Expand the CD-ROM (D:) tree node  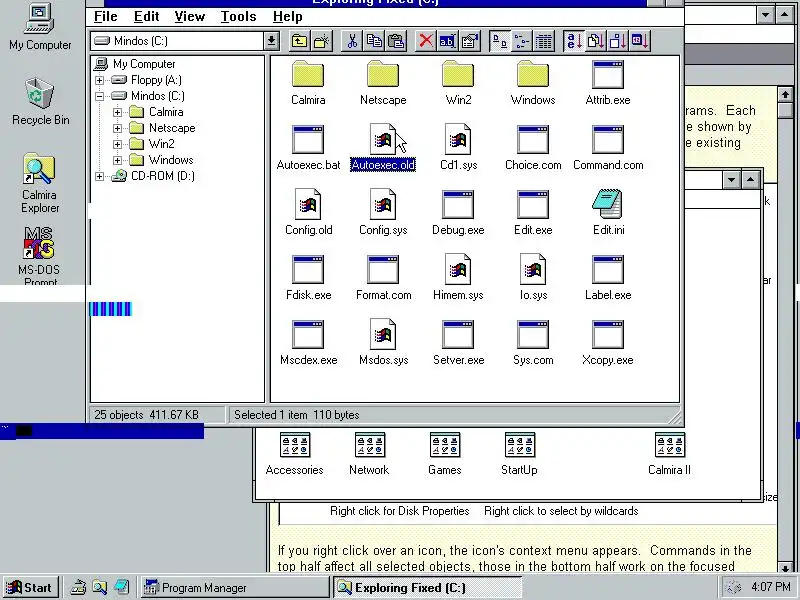click(x=99, y=176)
